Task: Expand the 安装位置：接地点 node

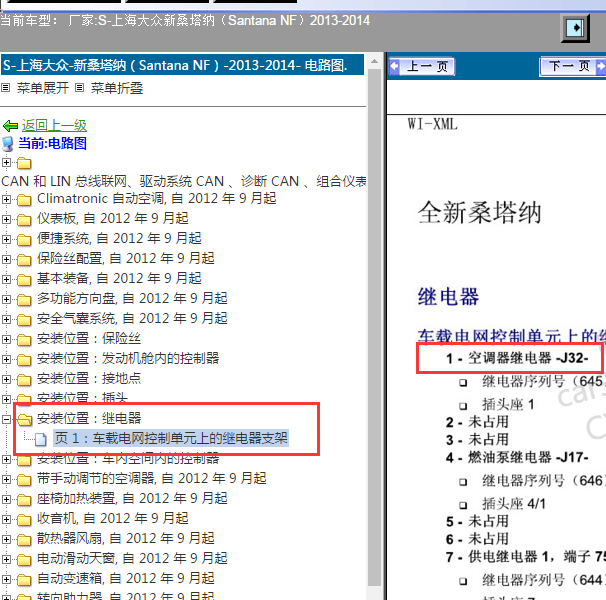Action: (6, 379)
